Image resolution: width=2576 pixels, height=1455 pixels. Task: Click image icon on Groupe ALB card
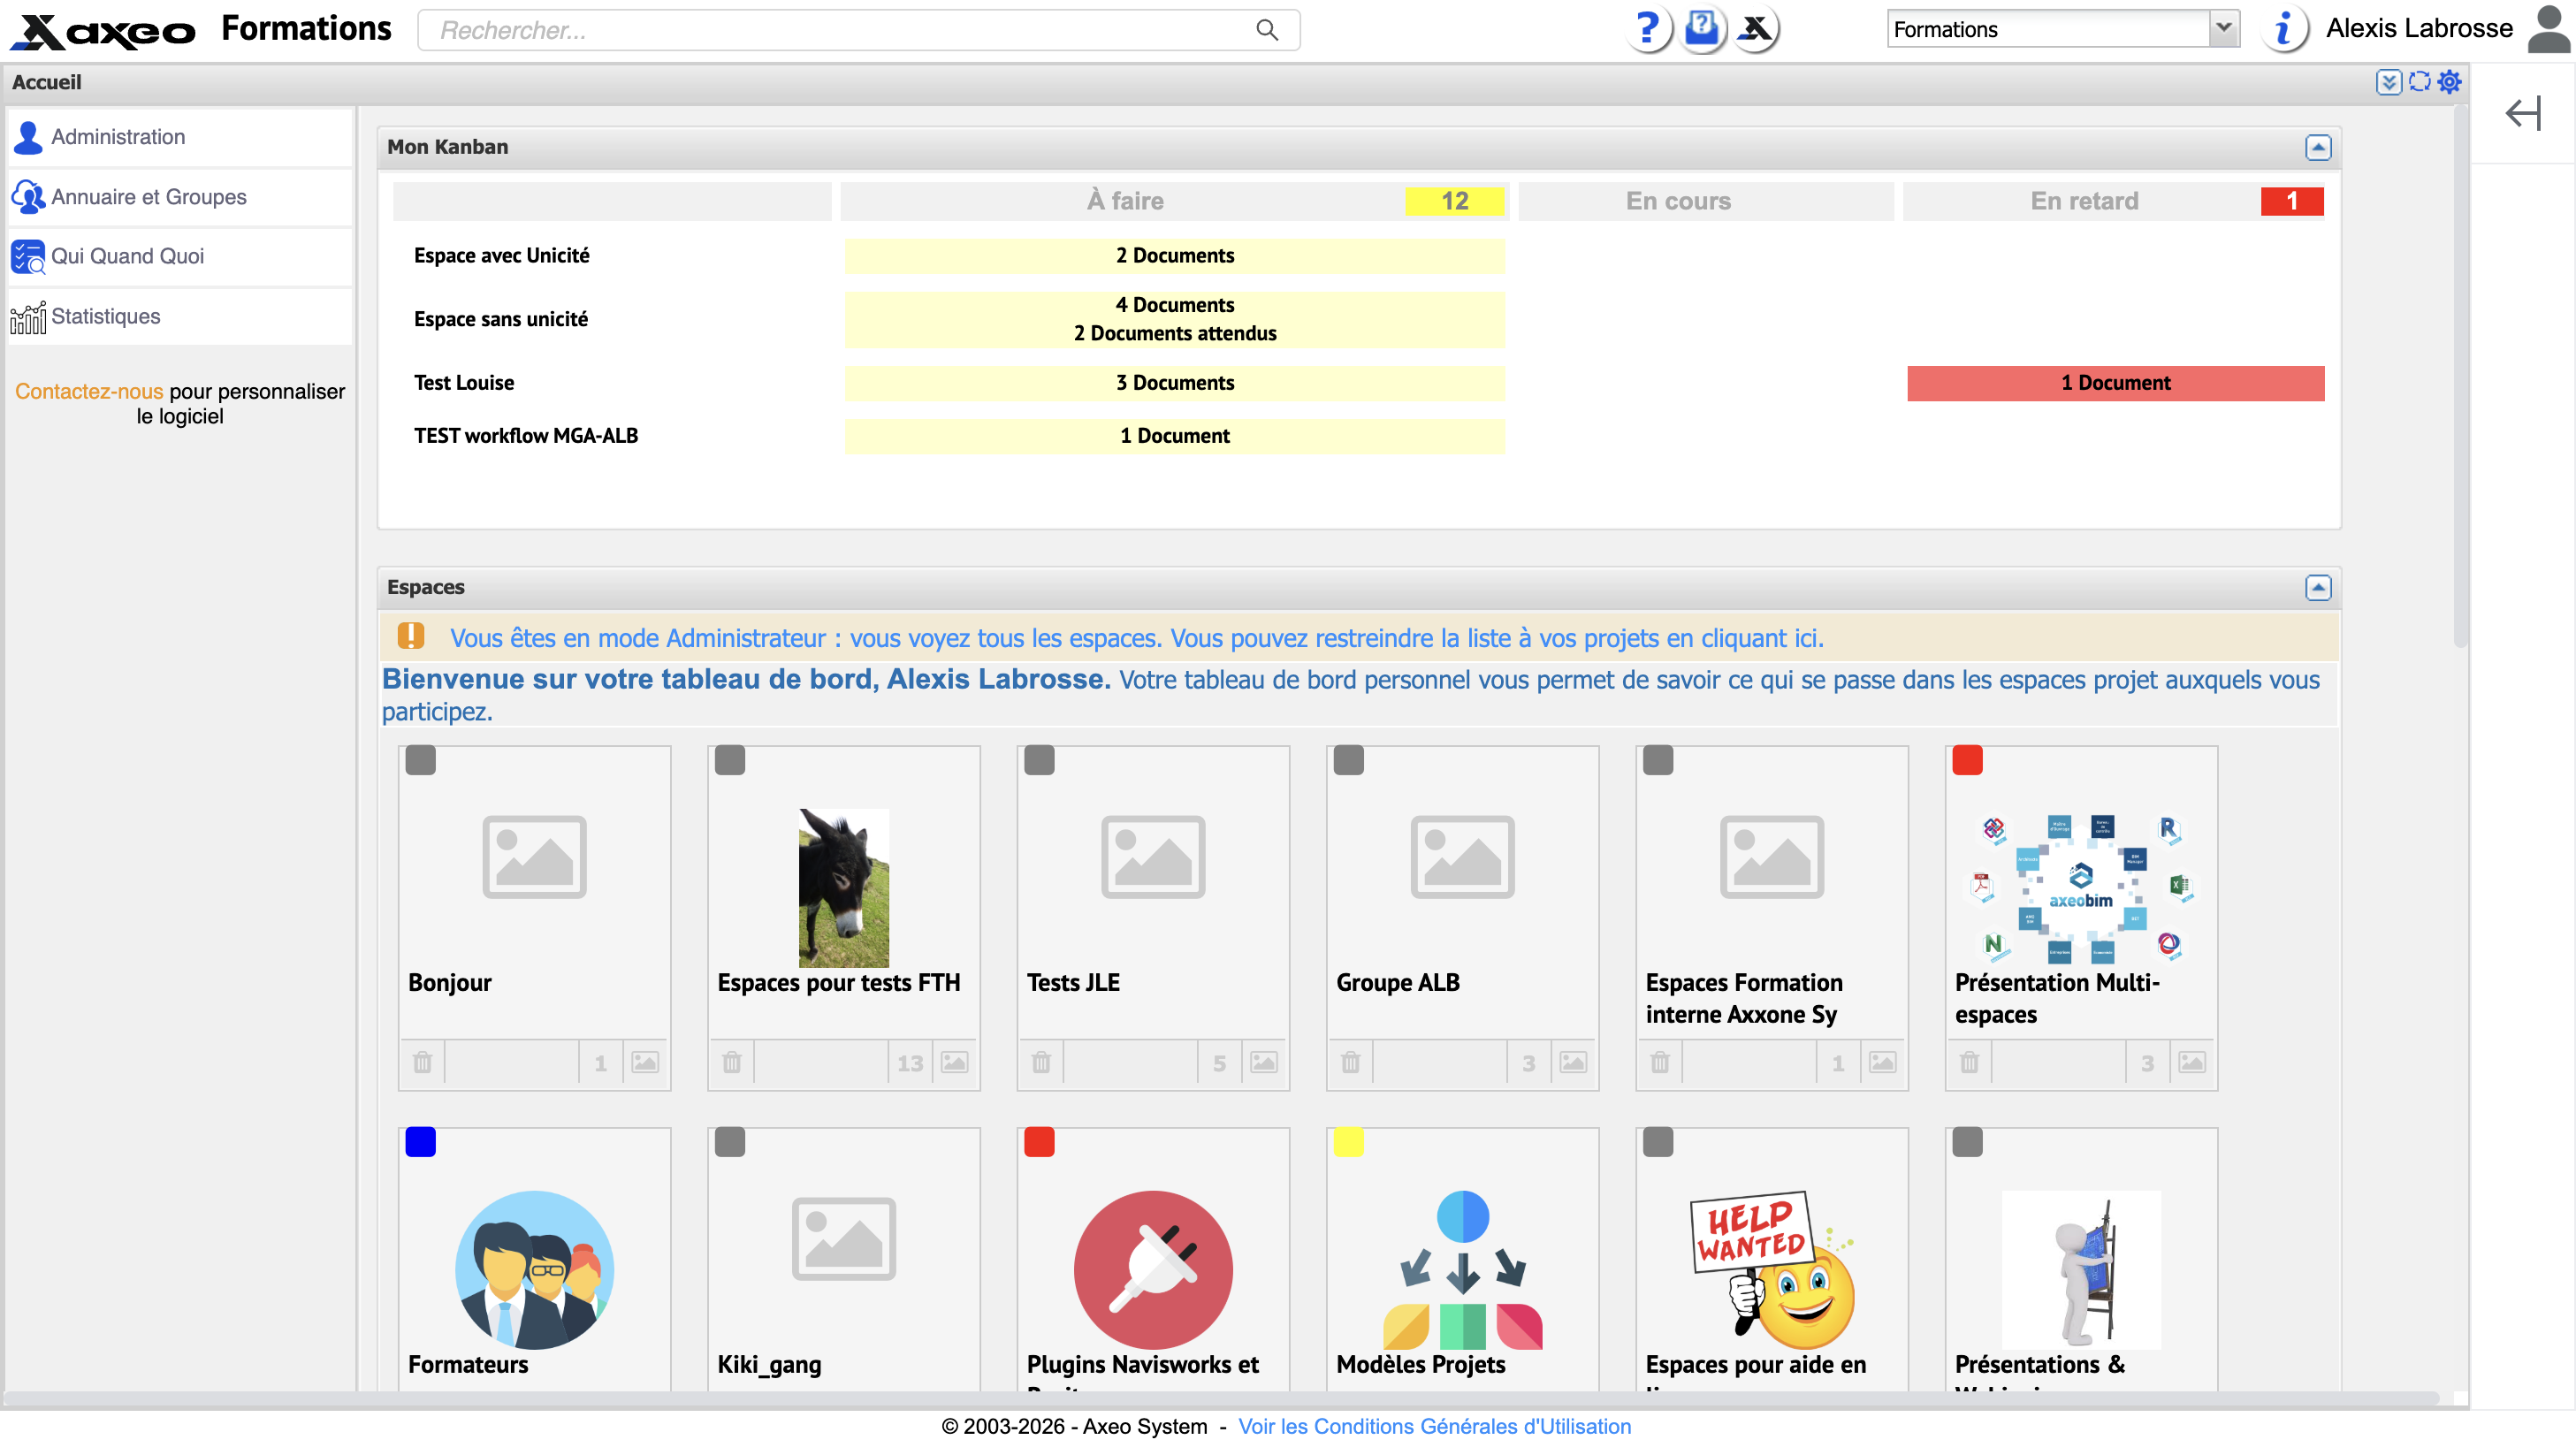click(x=1573, y=1062)
